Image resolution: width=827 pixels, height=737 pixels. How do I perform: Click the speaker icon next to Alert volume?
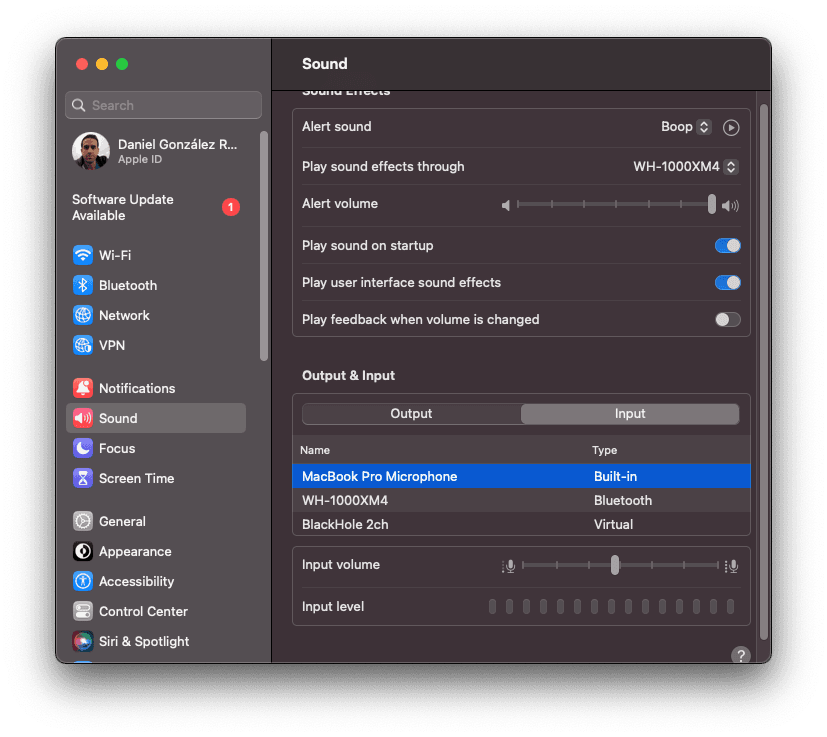pyautogui.click(x=506, y=203)
